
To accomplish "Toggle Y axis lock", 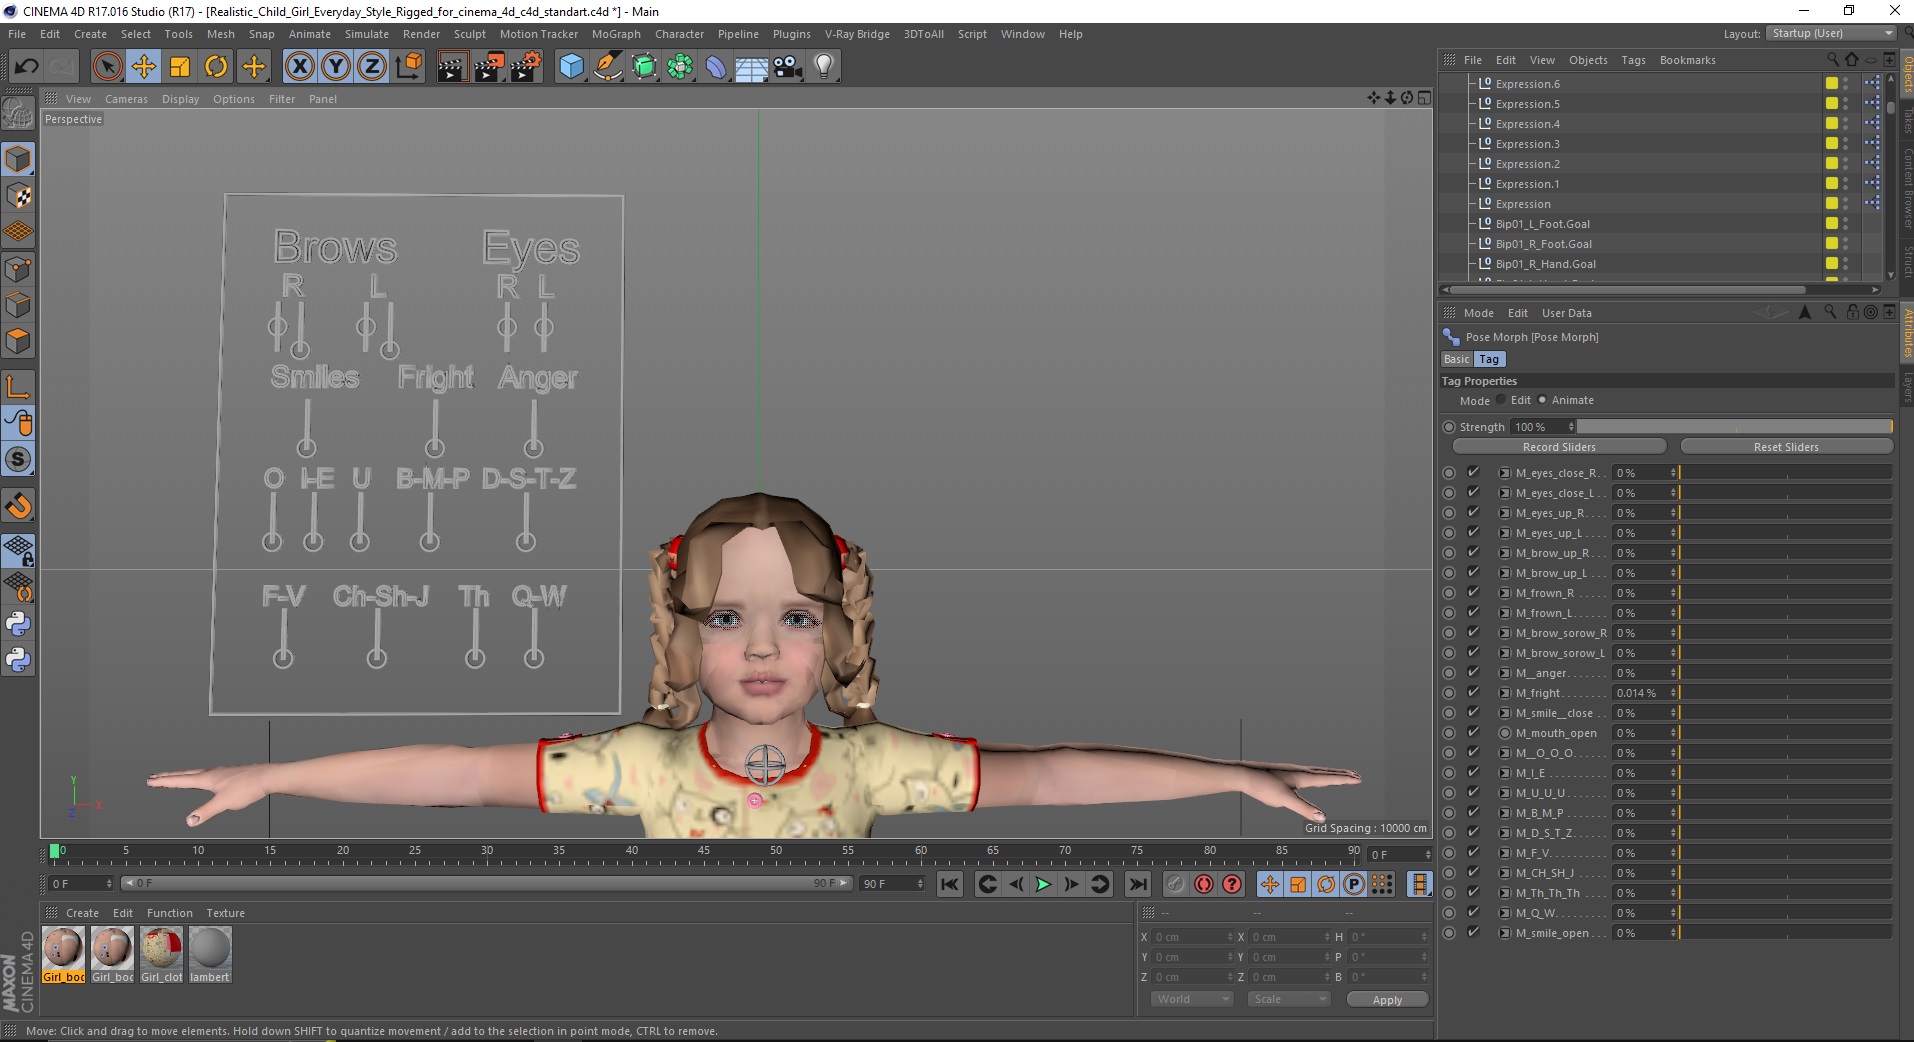I will [x=336, y=67].
